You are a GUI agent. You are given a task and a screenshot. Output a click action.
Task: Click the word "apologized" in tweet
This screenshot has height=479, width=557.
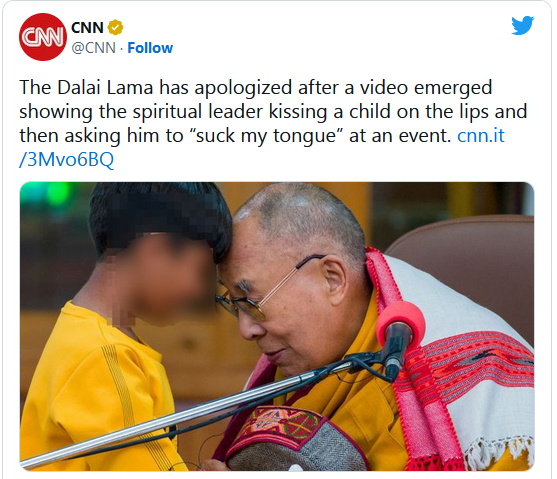243,88
